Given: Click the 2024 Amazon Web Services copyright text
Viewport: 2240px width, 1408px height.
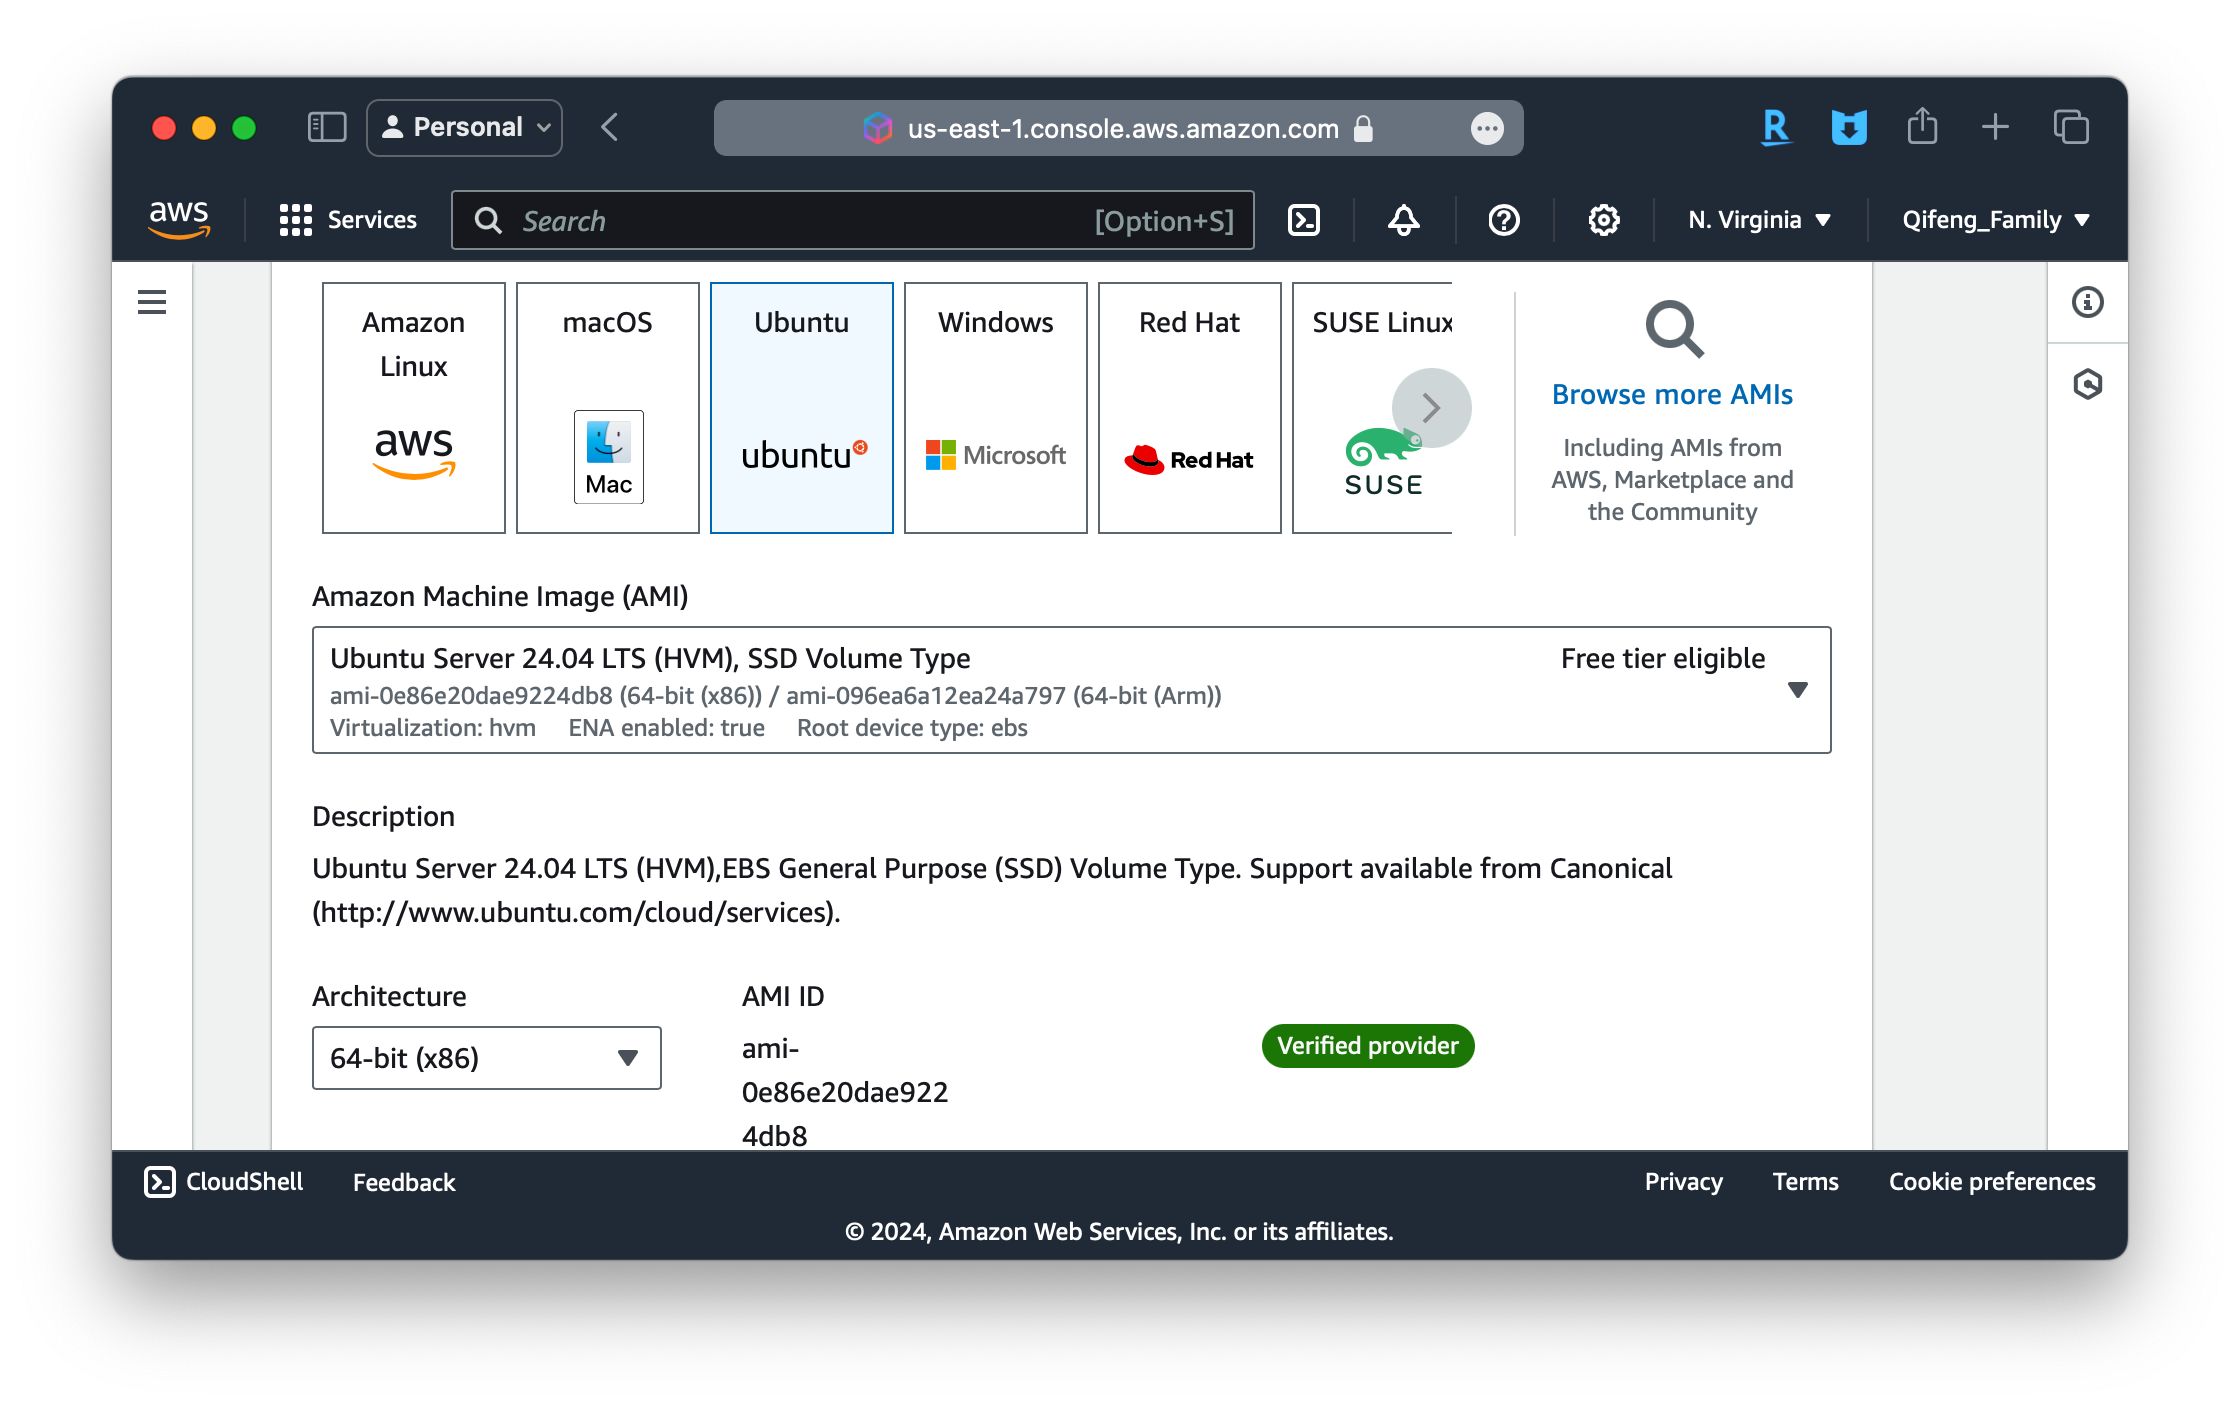Looking at the screenshot, I should pos(1119,1231).
